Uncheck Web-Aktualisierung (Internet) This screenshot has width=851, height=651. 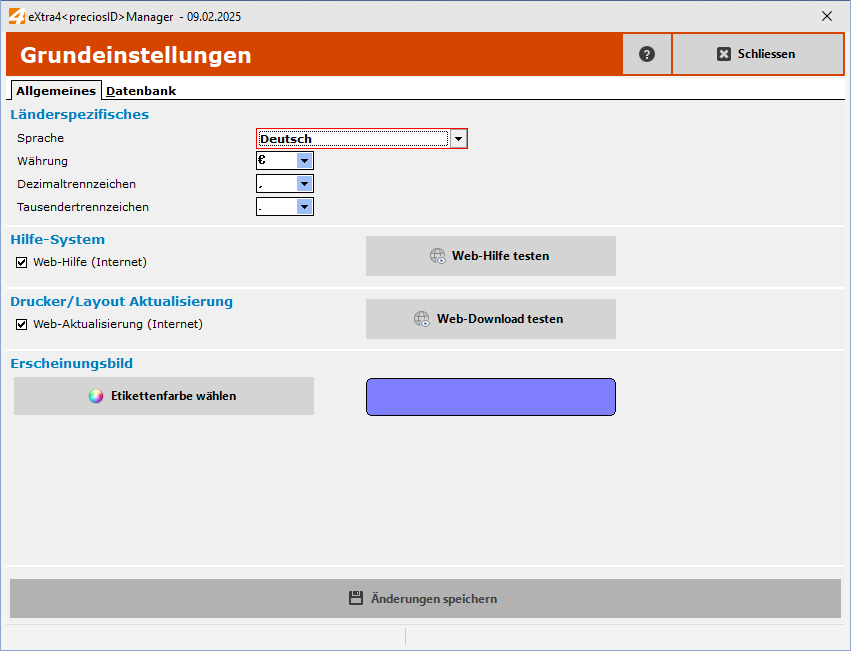21,323
